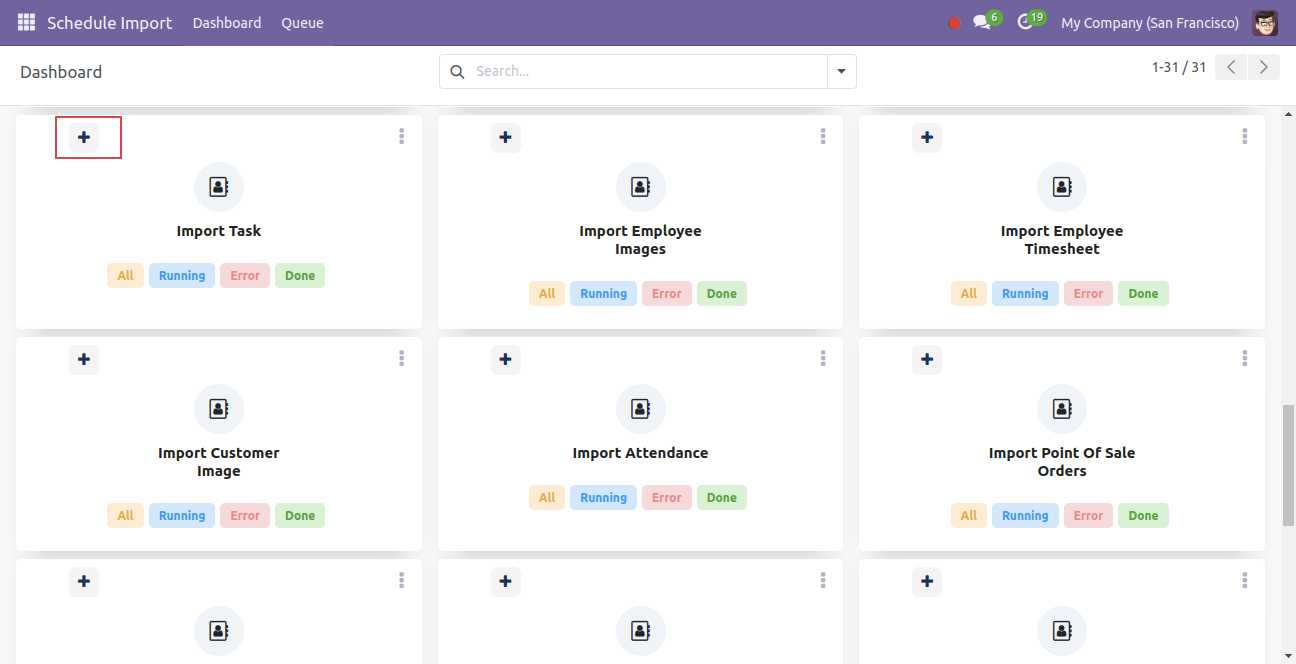
Task: Click the contact-book icon on Import Attendance card
Action: pyautogui.click(x=641, y=409)
